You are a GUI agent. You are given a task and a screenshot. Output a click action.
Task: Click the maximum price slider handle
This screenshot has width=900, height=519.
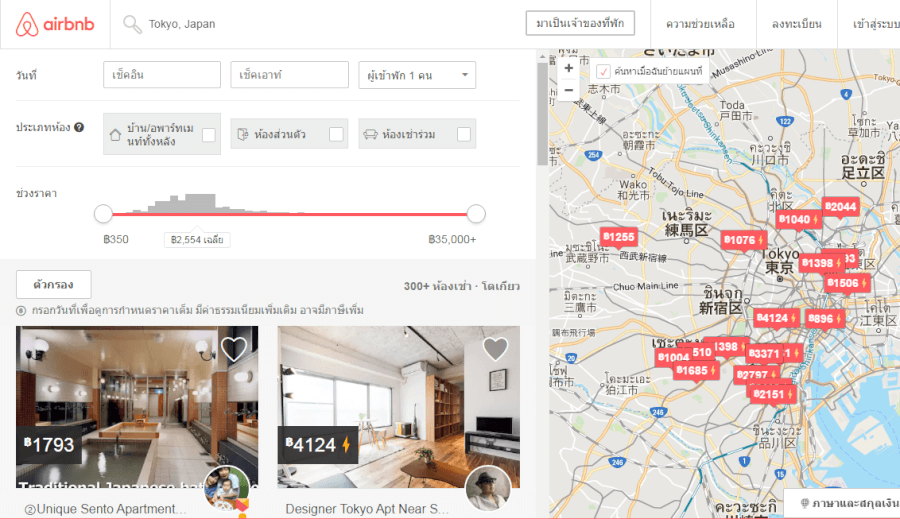click(476, 214)
